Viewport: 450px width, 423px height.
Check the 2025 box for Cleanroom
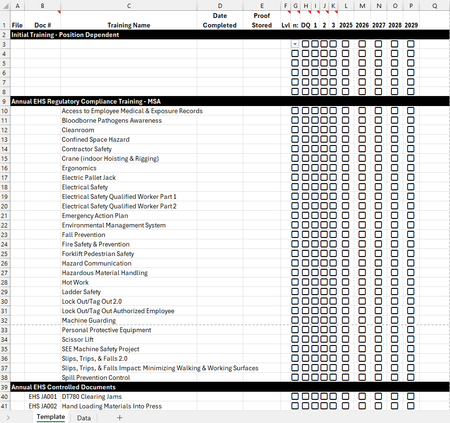[x=346, y=130]
